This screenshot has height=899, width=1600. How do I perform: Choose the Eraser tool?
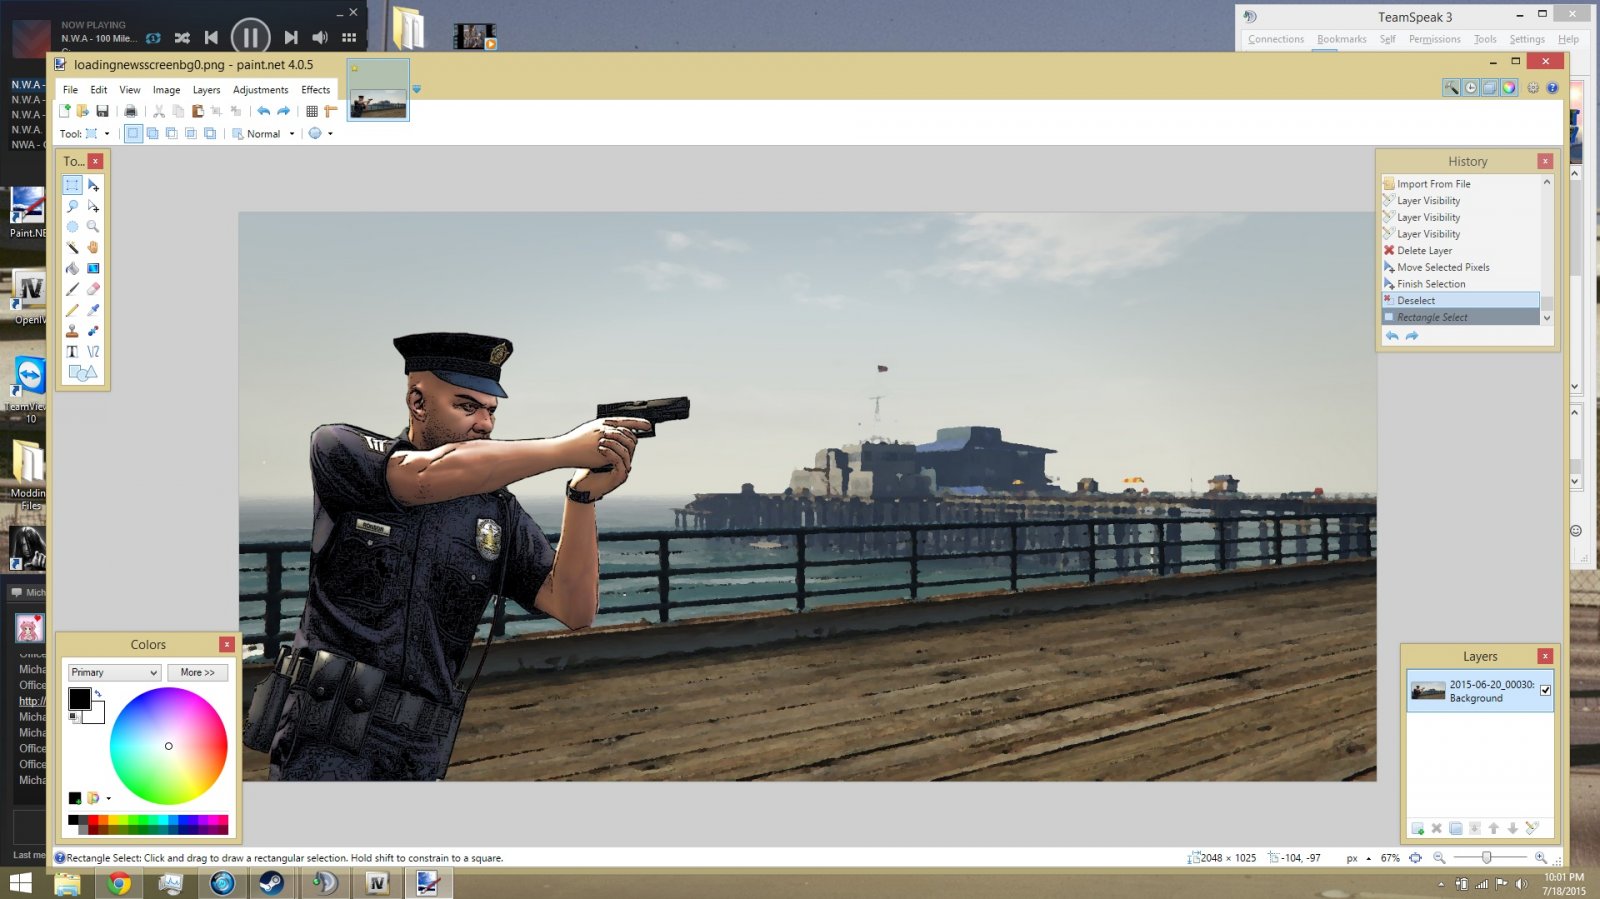coord(93,289)
